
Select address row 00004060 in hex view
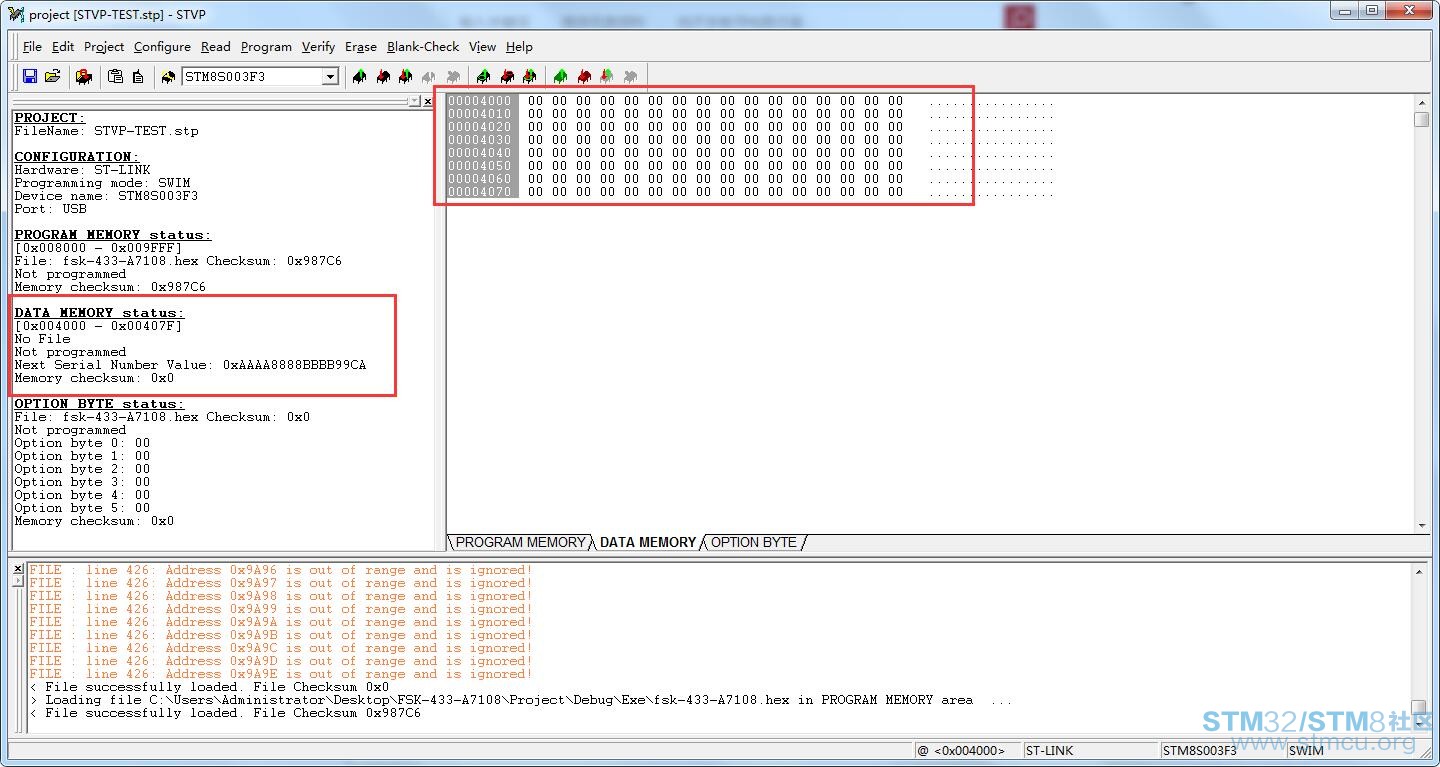480,179
